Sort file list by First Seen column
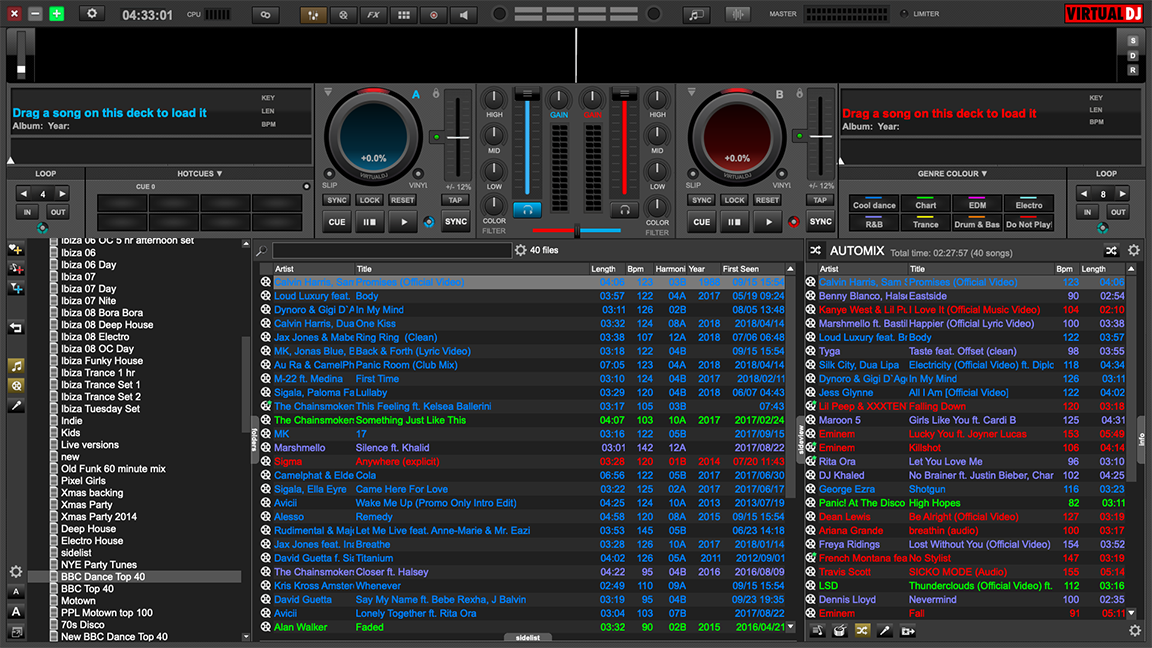This screenshot has width=1152, height=648. coord(751,269)
